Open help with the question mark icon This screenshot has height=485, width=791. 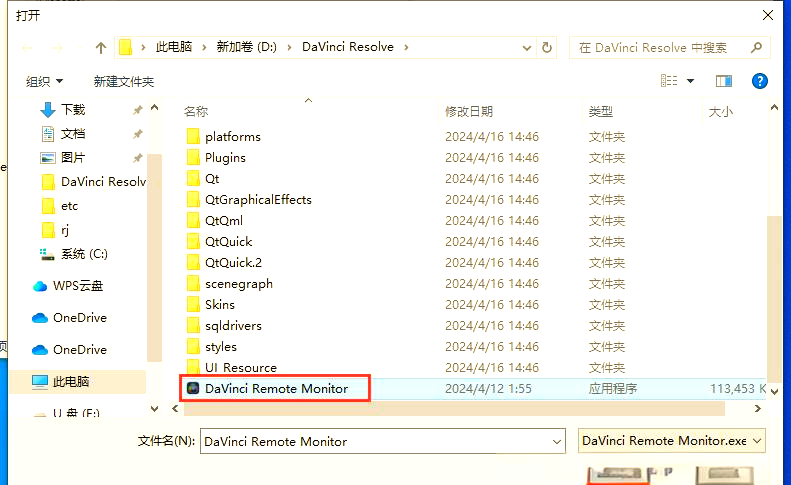759,81
